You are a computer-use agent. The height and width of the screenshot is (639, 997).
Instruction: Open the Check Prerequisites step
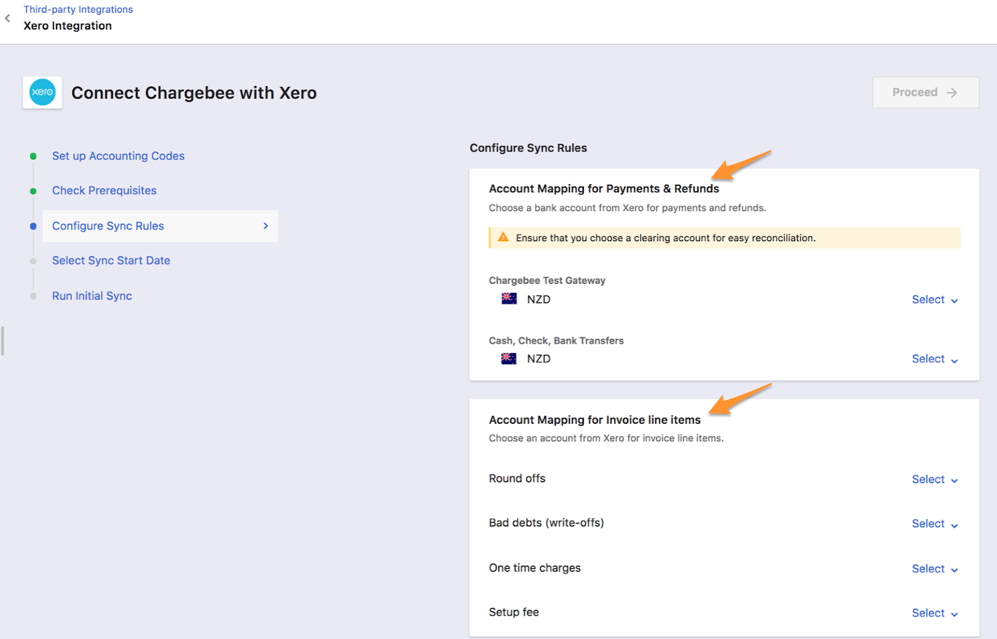[104, 191]
